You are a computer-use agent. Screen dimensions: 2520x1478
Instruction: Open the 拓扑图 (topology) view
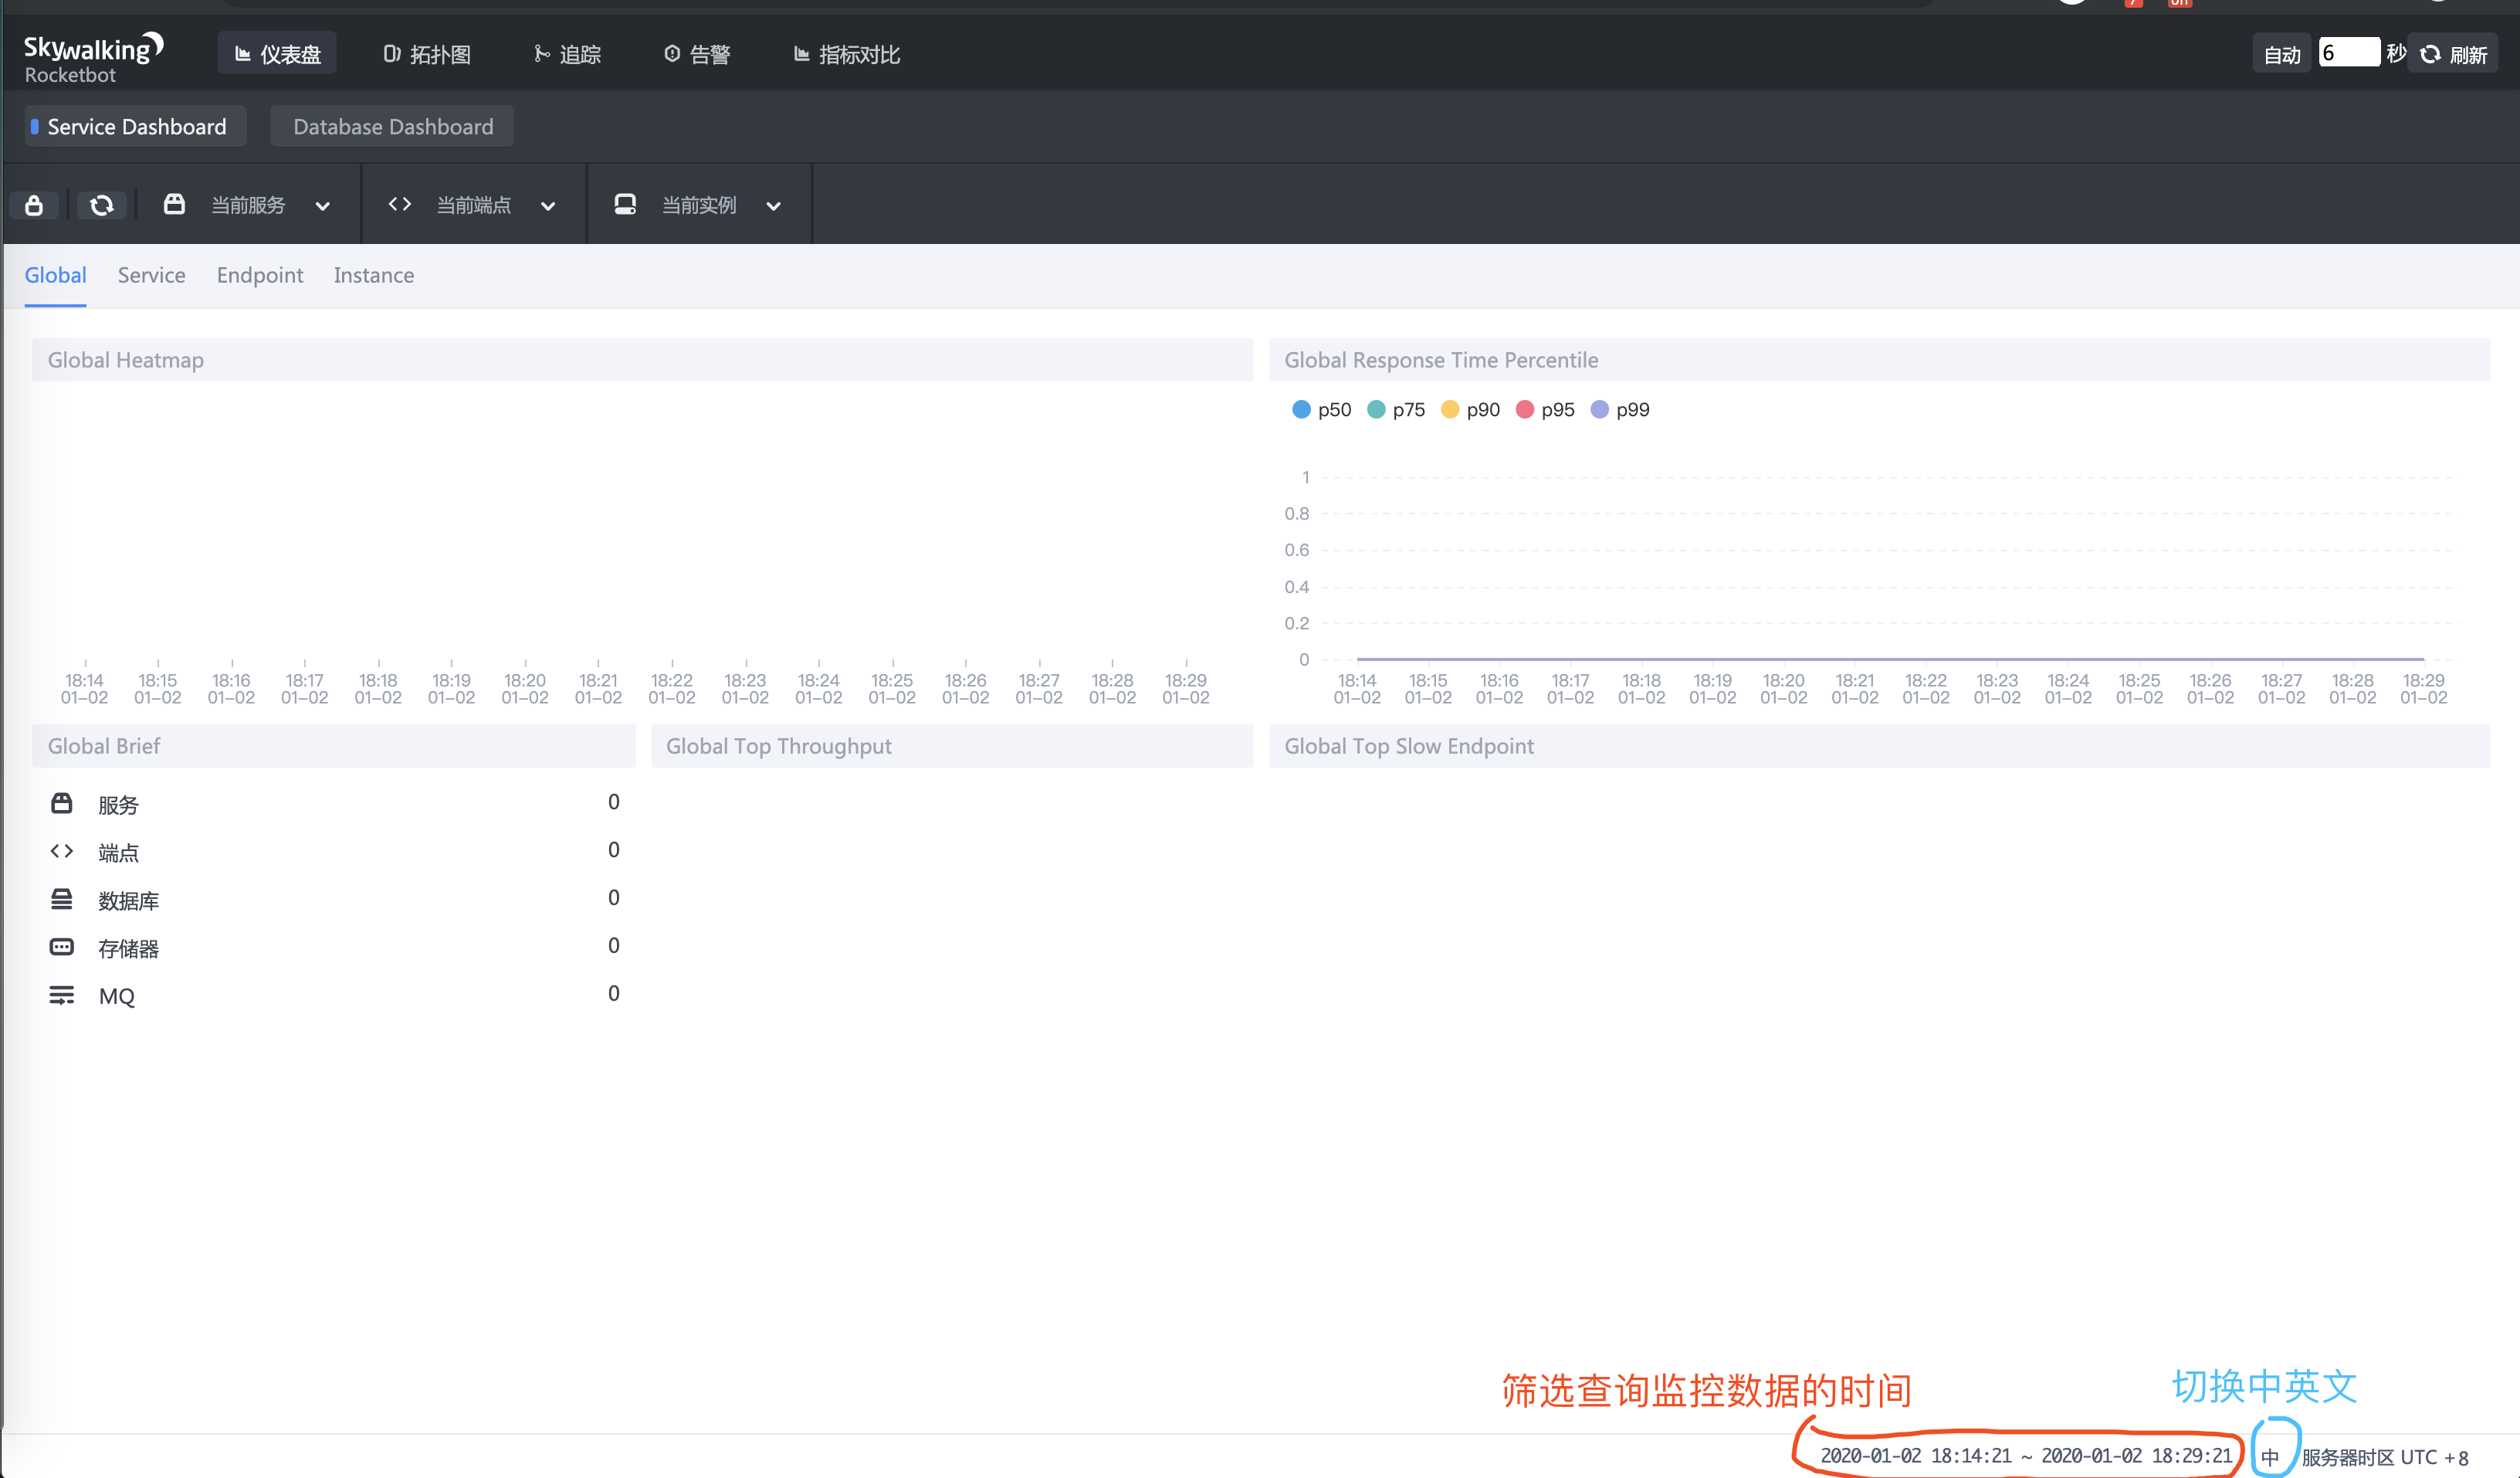[x=427, y=54]
